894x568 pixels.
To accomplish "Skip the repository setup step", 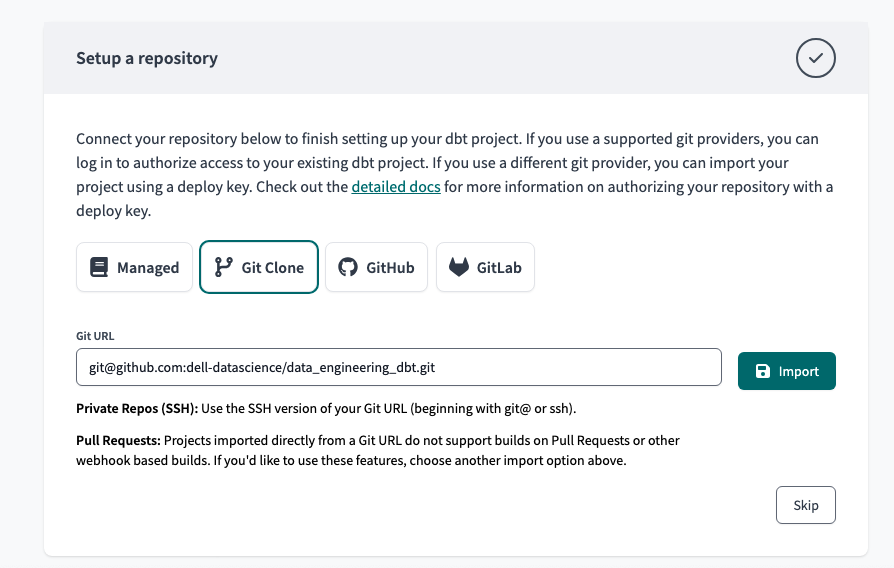I will (806, 505).
